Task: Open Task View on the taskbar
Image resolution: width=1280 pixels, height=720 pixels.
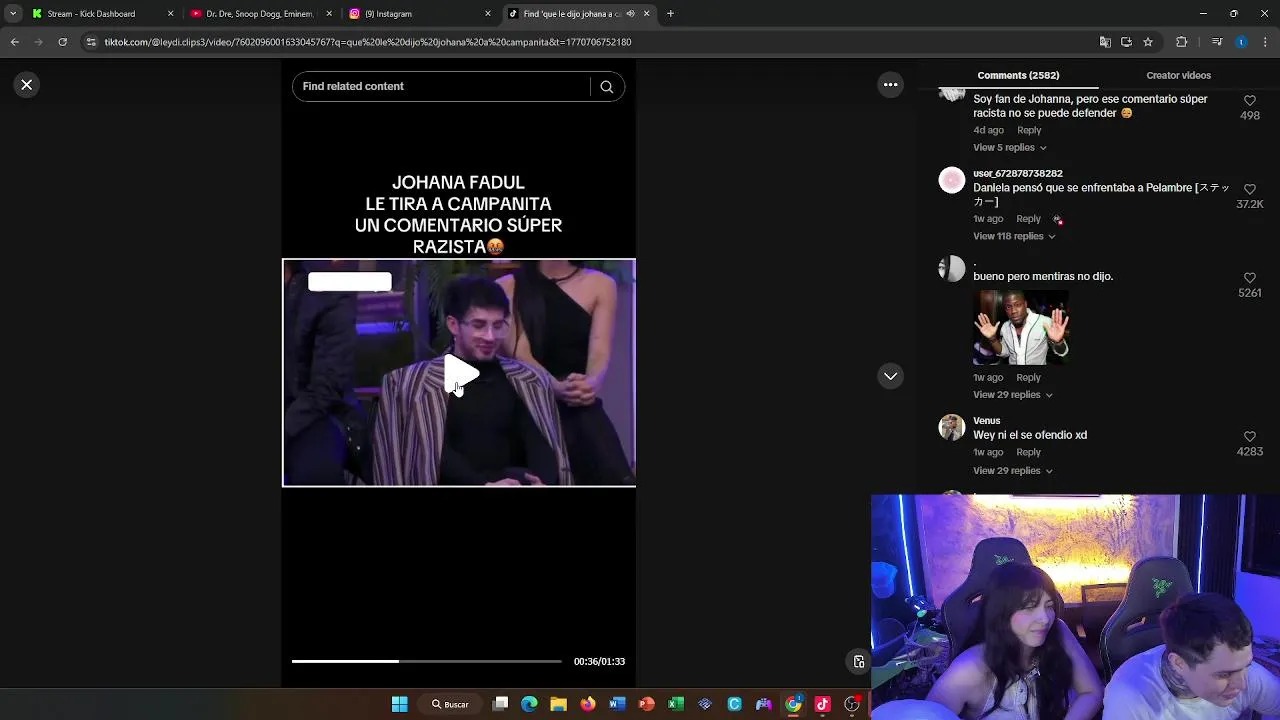Action: tap(501, 704)
